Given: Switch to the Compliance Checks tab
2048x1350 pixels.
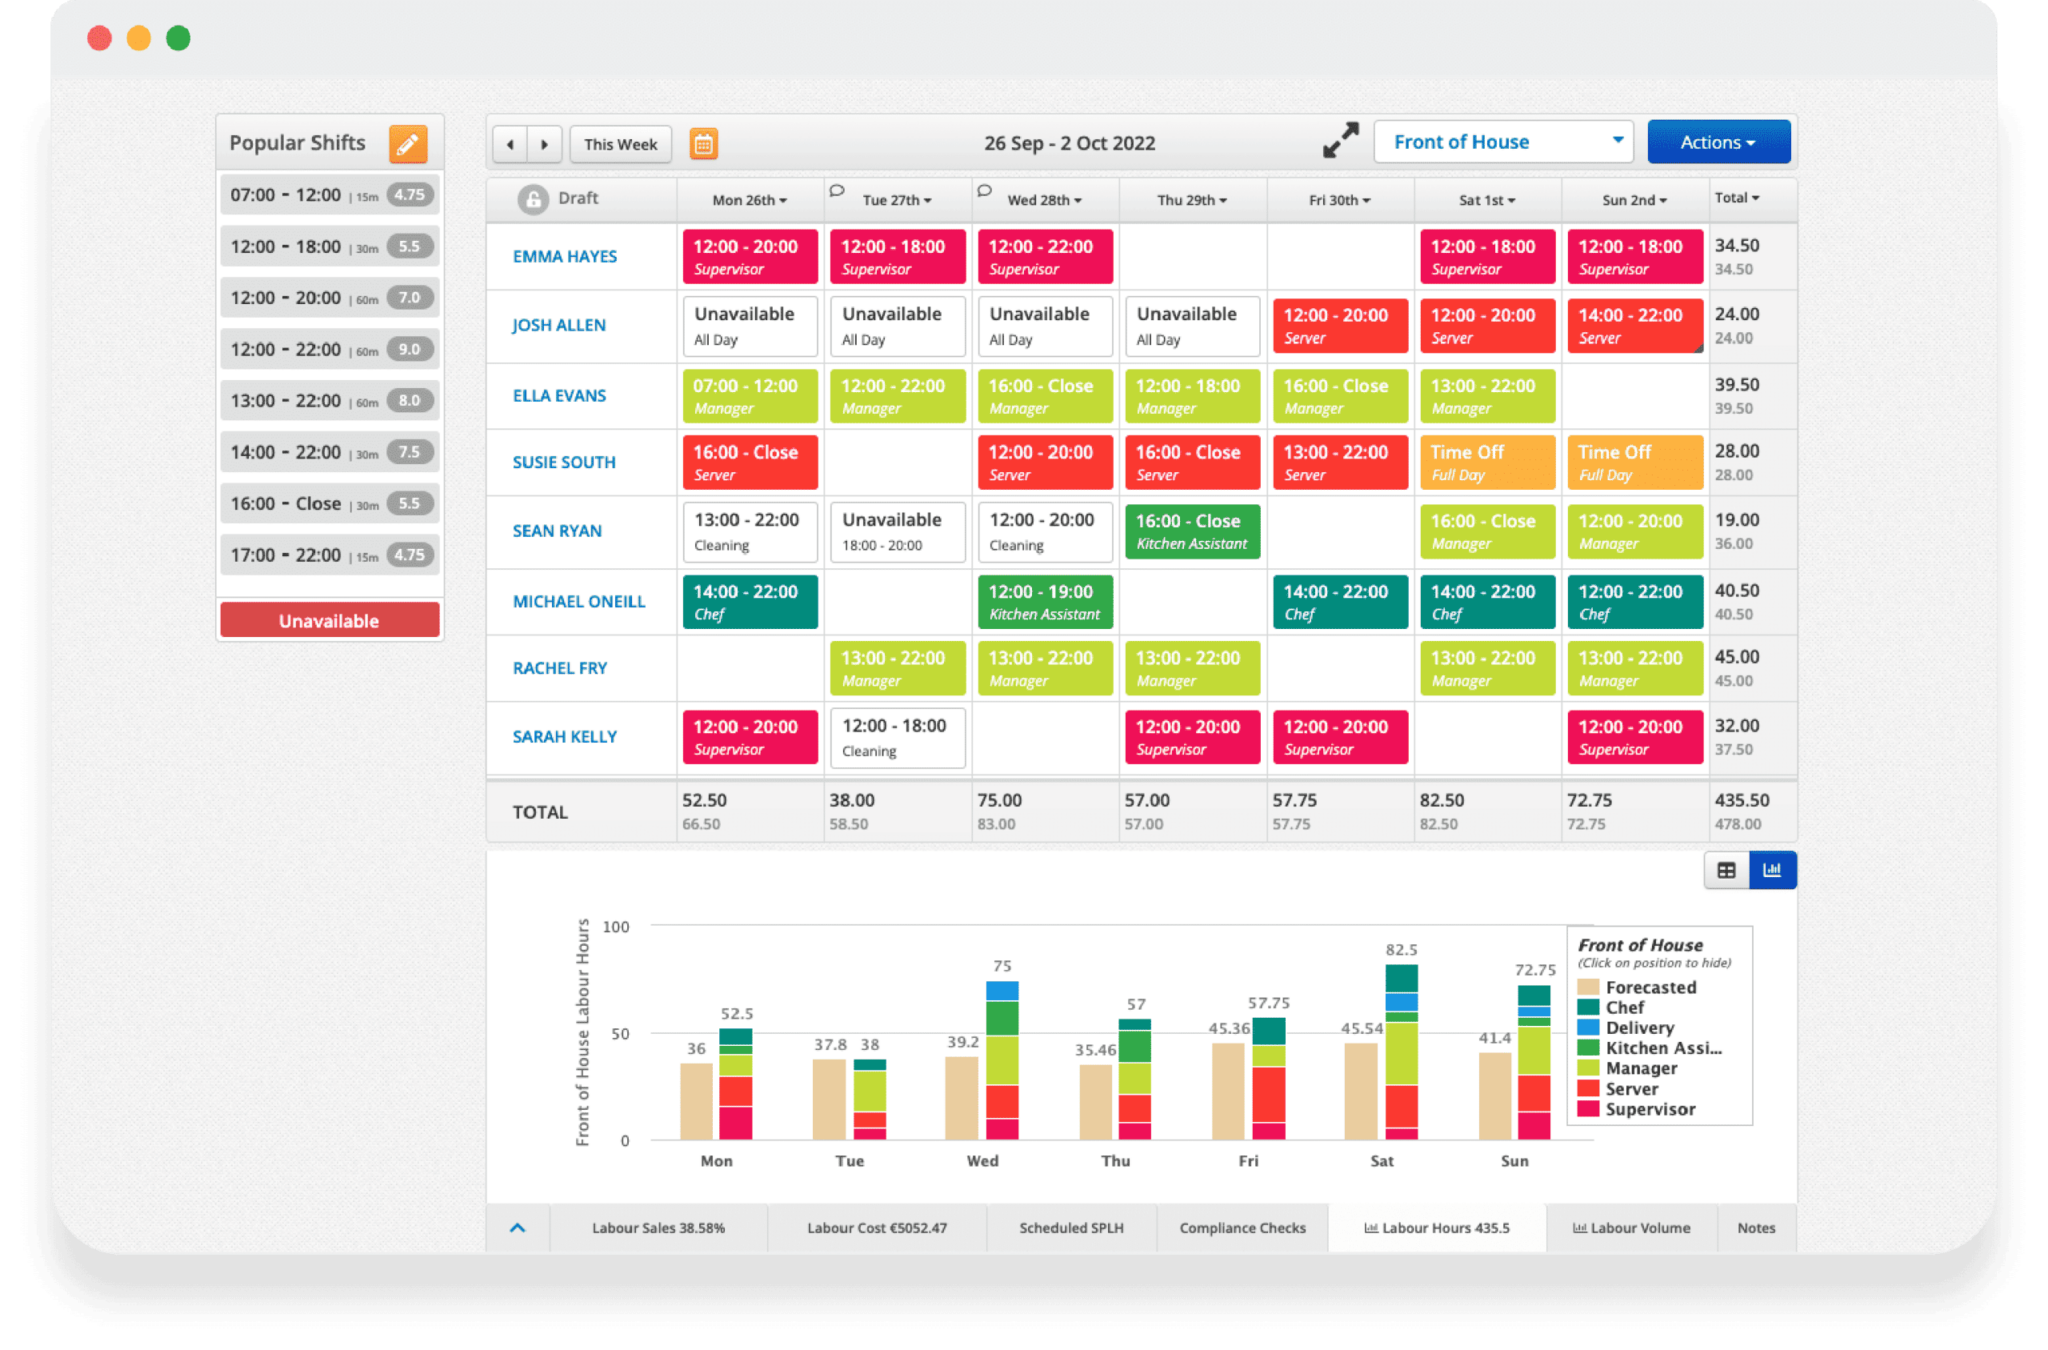Looking at the screenshot, I should click(x=1242, y=1228).
